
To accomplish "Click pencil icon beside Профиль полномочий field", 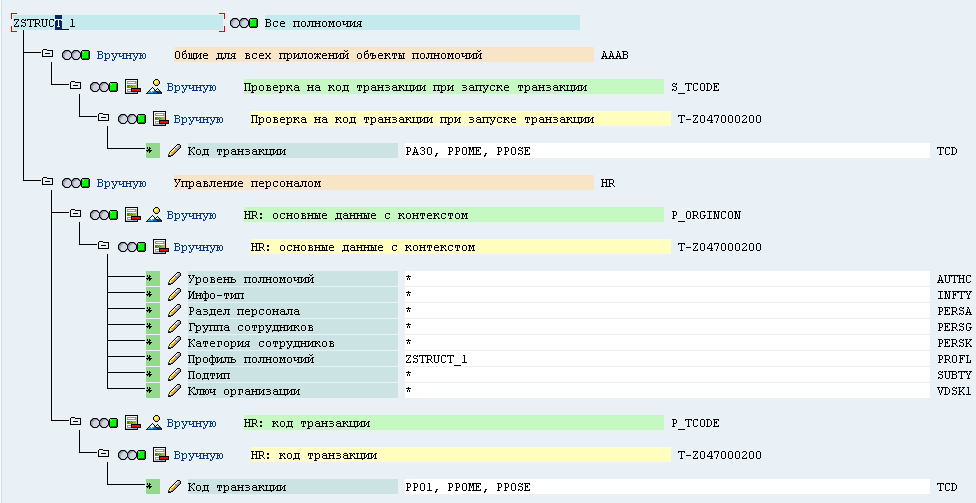I will click(x=175, y=359).
